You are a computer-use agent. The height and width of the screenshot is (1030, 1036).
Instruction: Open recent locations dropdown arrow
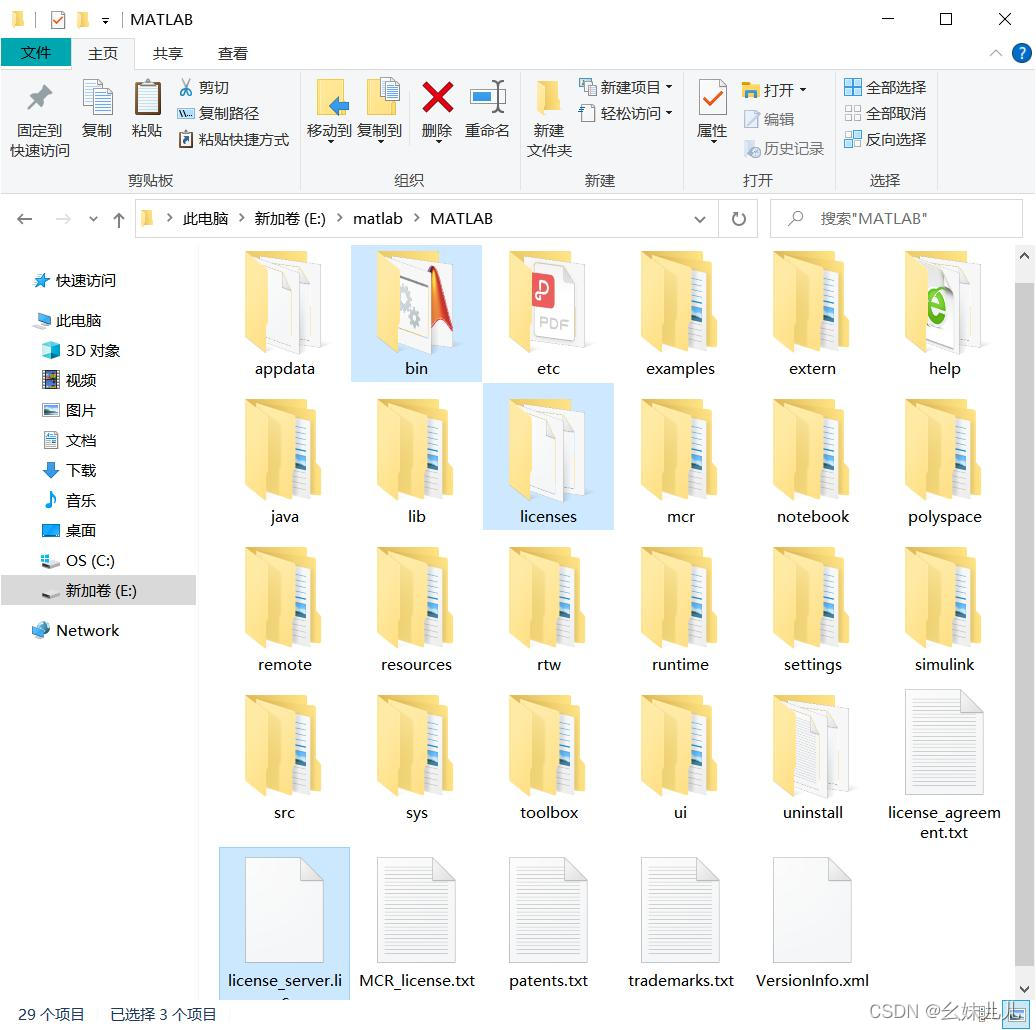point(93,219)
